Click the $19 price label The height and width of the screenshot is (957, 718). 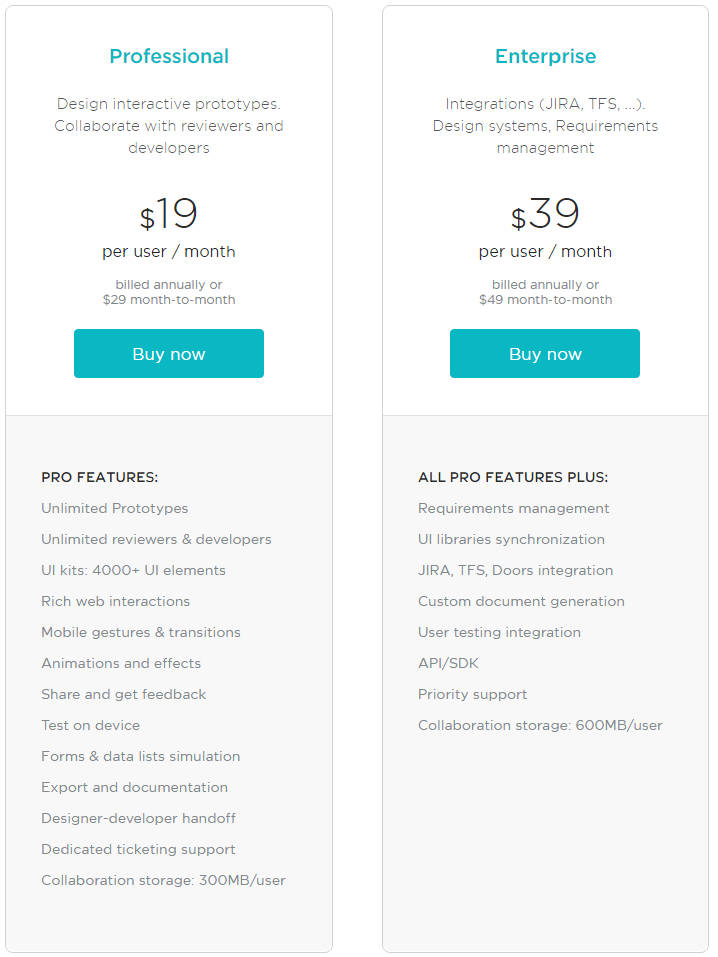pos(168,213)
